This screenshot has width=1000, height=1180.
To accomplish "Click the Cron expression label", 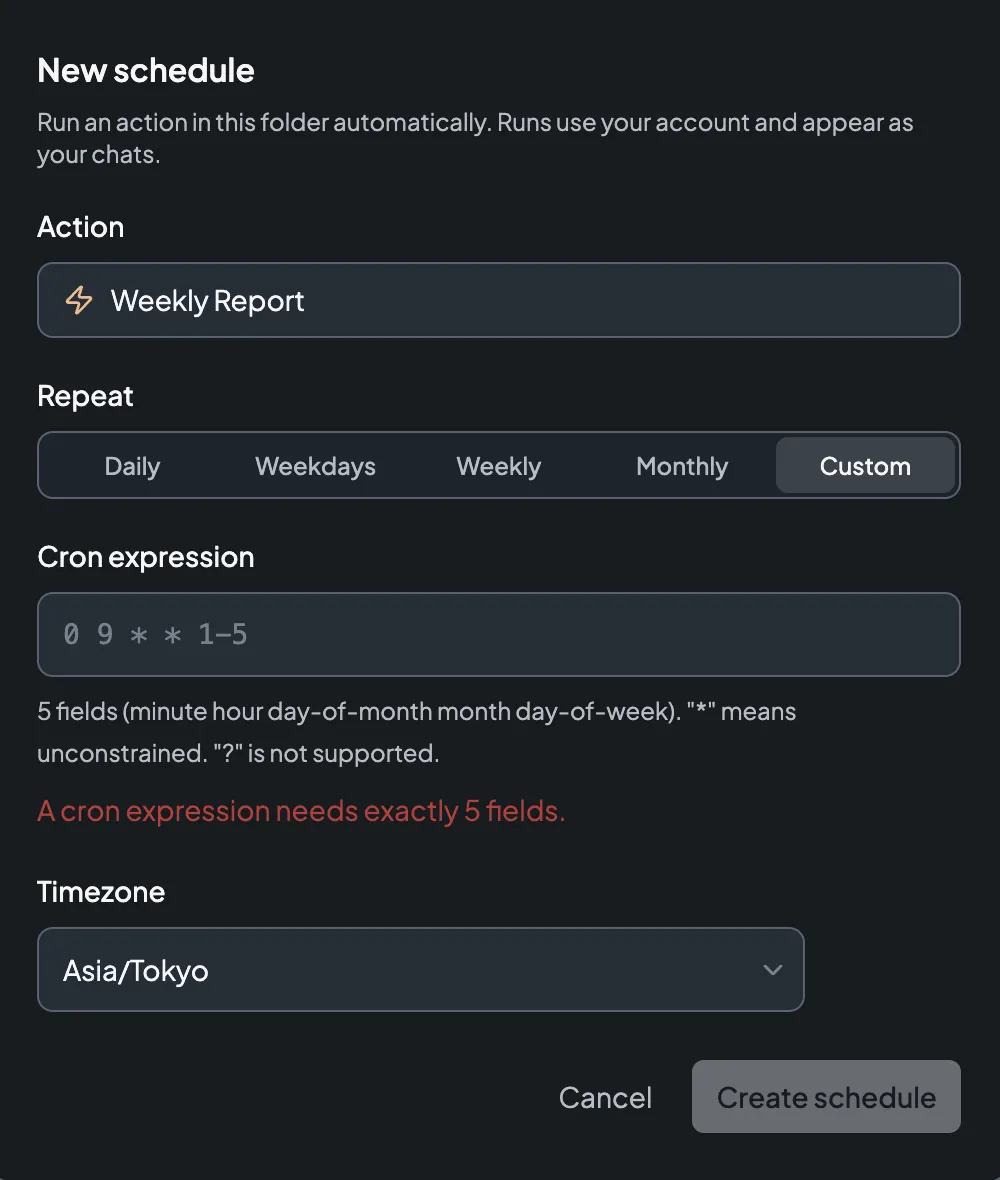I will point(146,558).
